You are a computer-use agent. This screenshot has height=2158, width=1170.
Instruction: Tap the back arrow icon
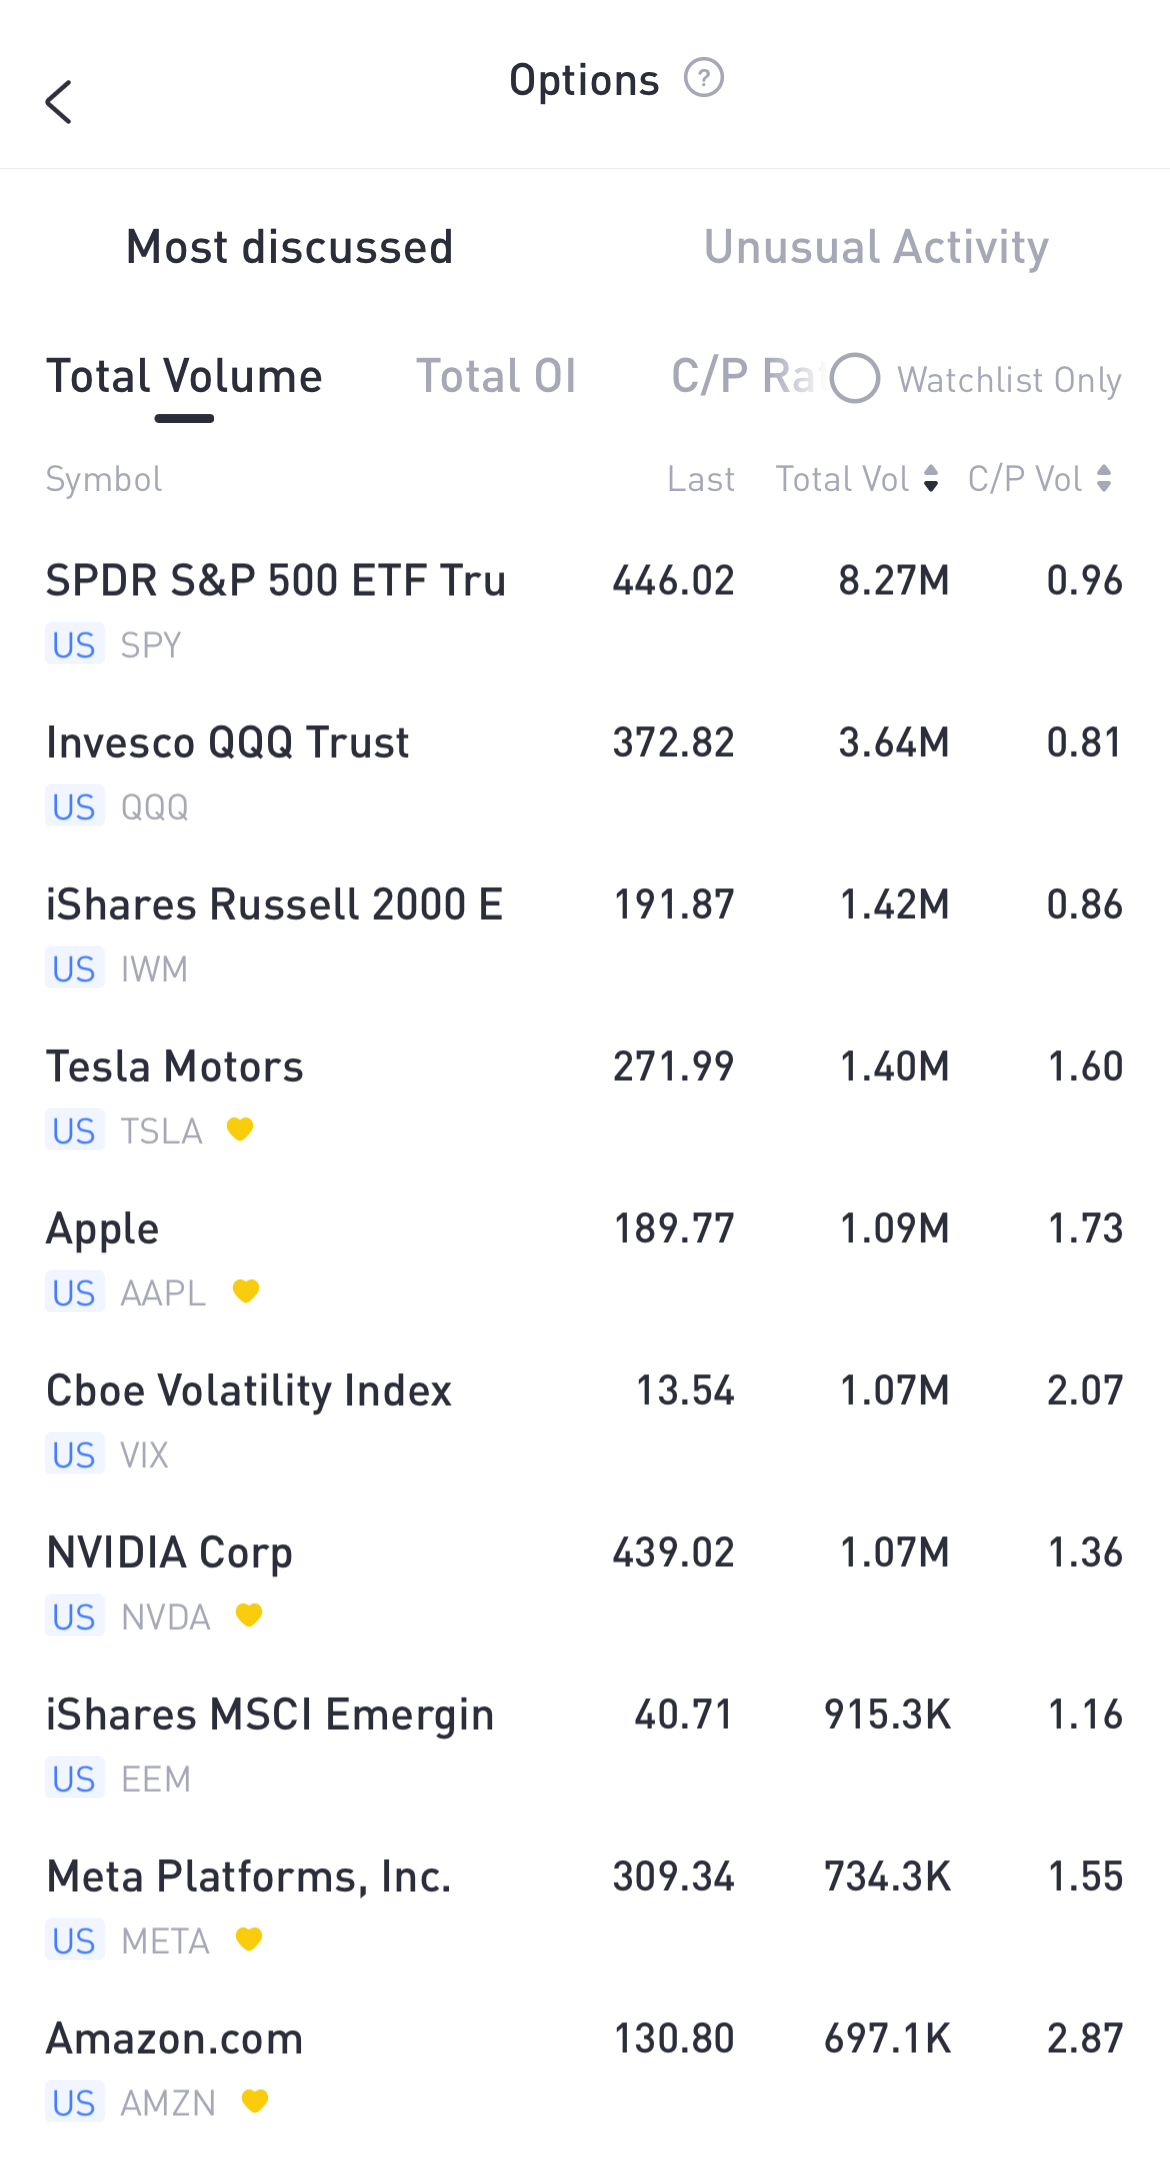click(59, 102)
